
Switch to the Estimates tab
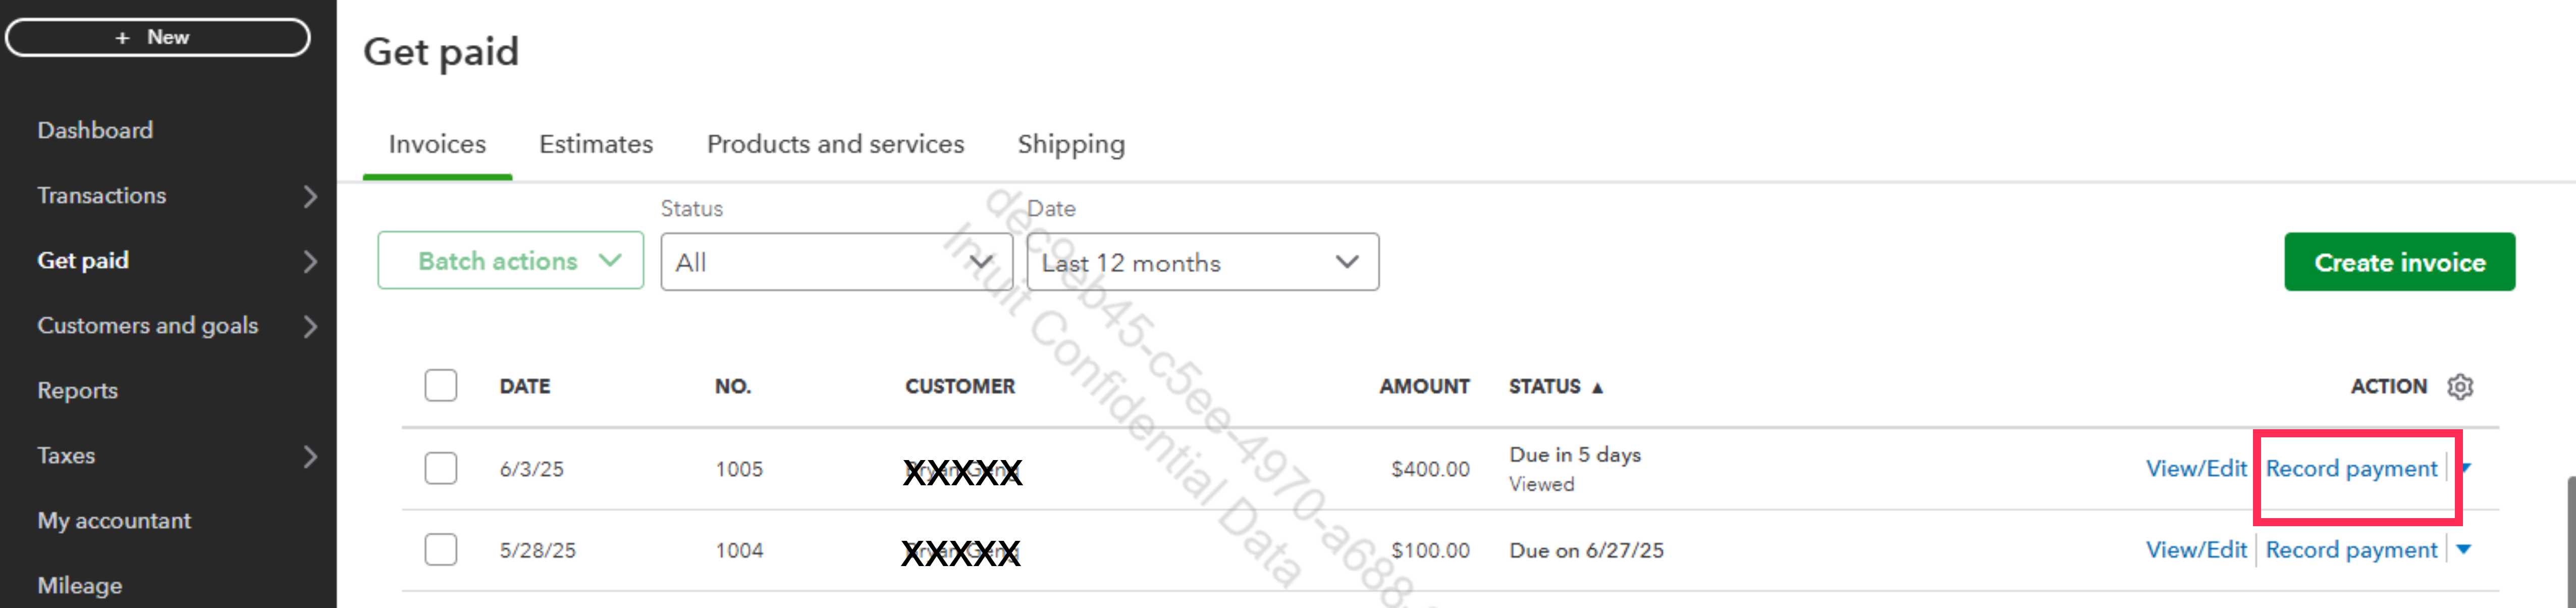(x=596, y=144)
